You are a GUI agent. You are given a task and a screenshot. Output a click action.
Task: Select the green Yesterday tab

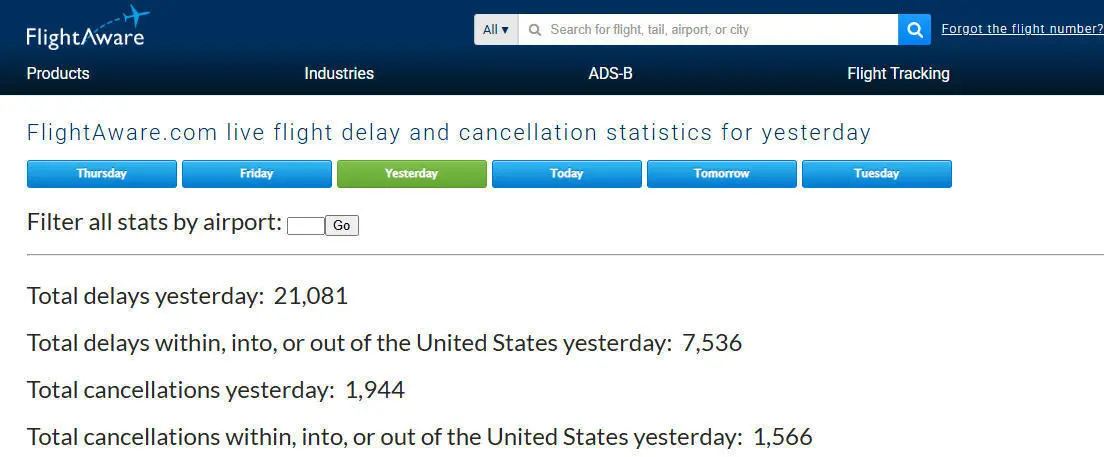tap(412, 174)
